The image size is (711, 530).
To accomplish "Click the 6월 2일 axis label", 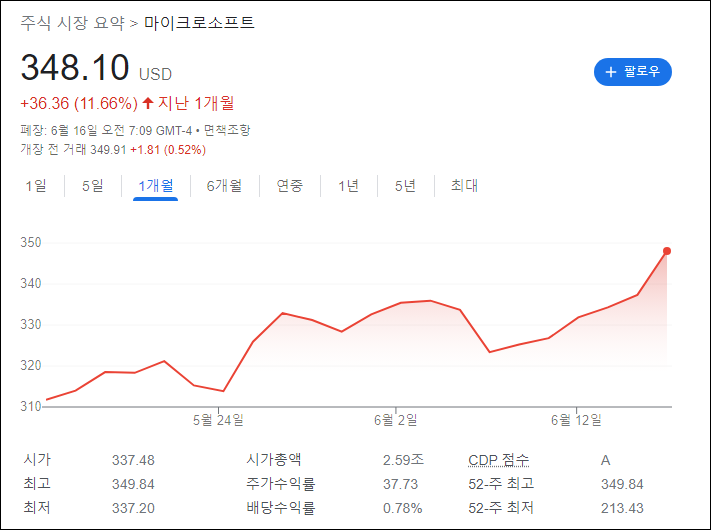I will [x=395, y=420].
